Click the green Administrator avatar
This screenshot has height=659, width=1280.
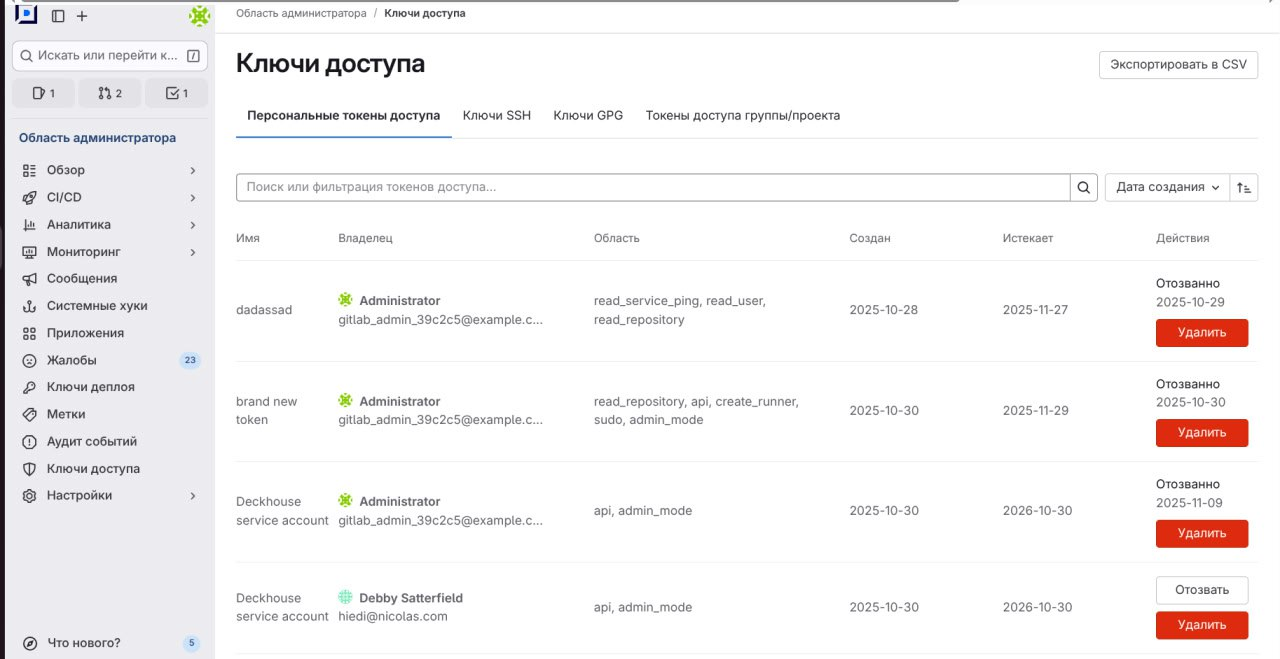(199, 16)
